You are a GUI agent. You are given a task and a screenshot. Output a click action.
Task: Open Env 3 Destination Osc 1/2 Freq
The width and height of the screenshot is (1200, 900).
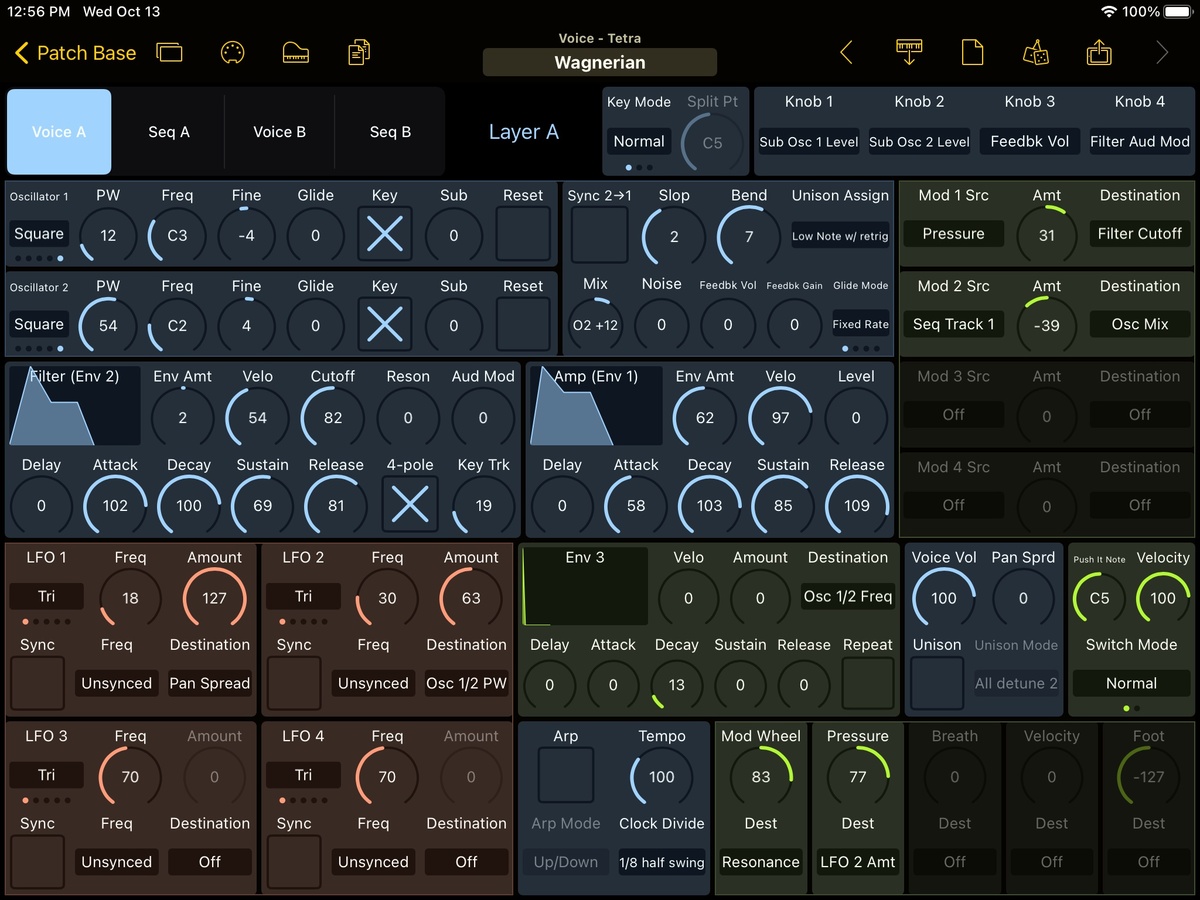[848, 596]
